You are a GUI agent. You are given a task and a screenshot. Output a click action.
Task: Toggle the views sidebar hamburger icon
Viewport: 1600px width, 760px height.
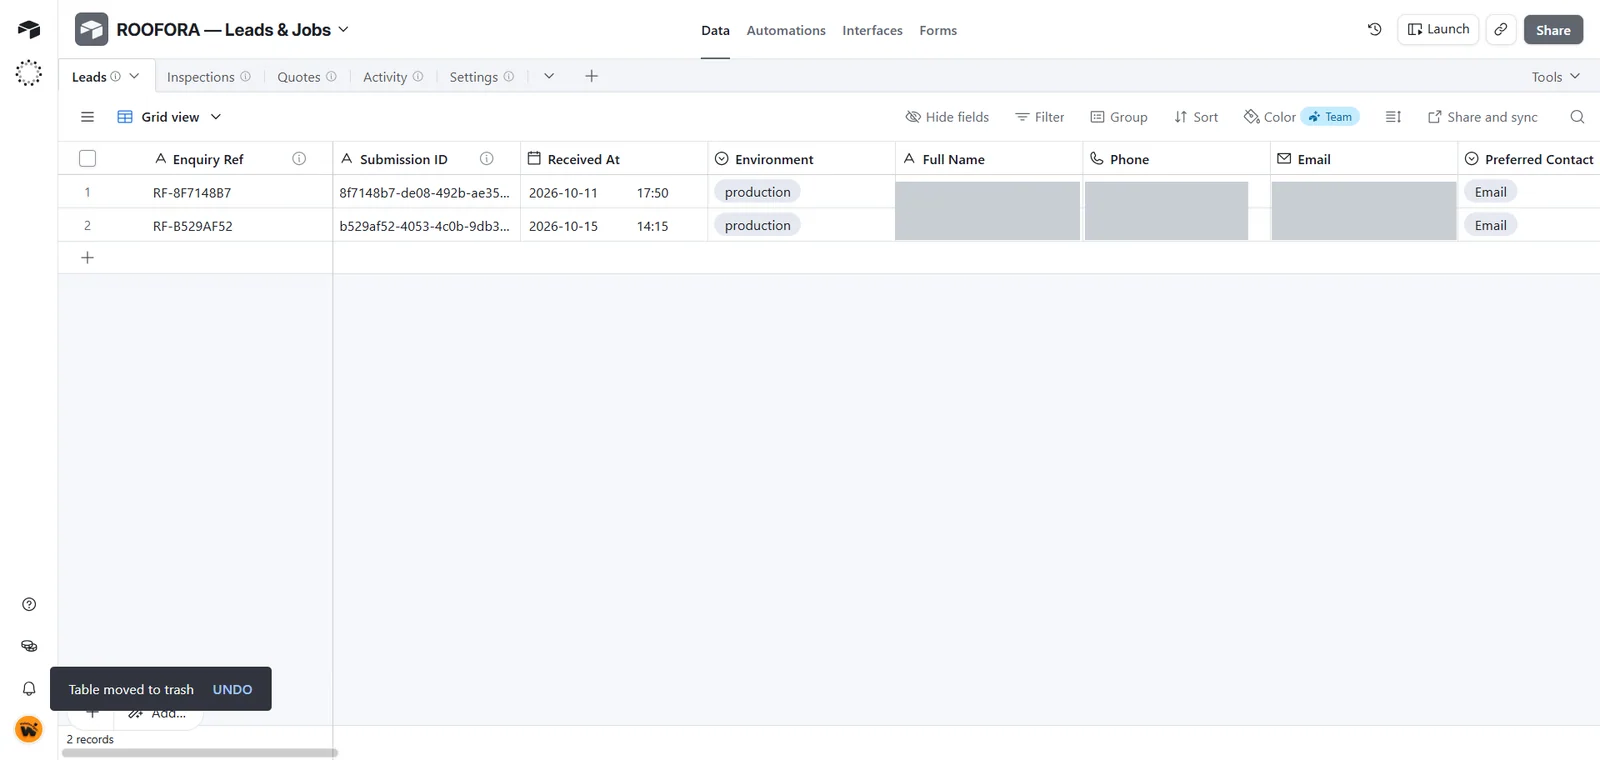(87, 117)
